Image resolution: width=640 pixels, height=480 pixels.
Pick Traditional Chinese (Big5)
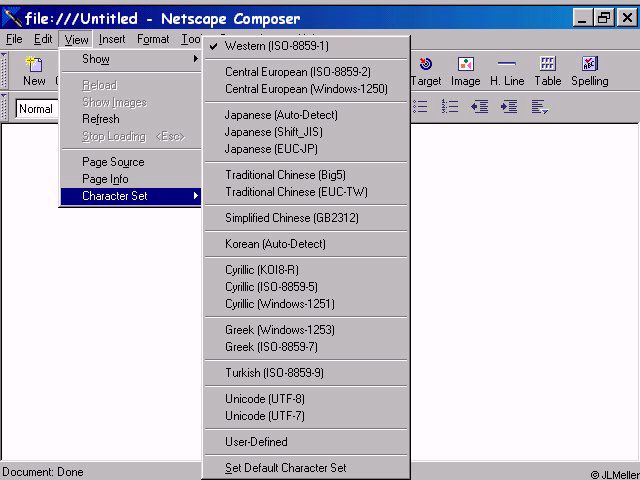click(x=306, y=175)
